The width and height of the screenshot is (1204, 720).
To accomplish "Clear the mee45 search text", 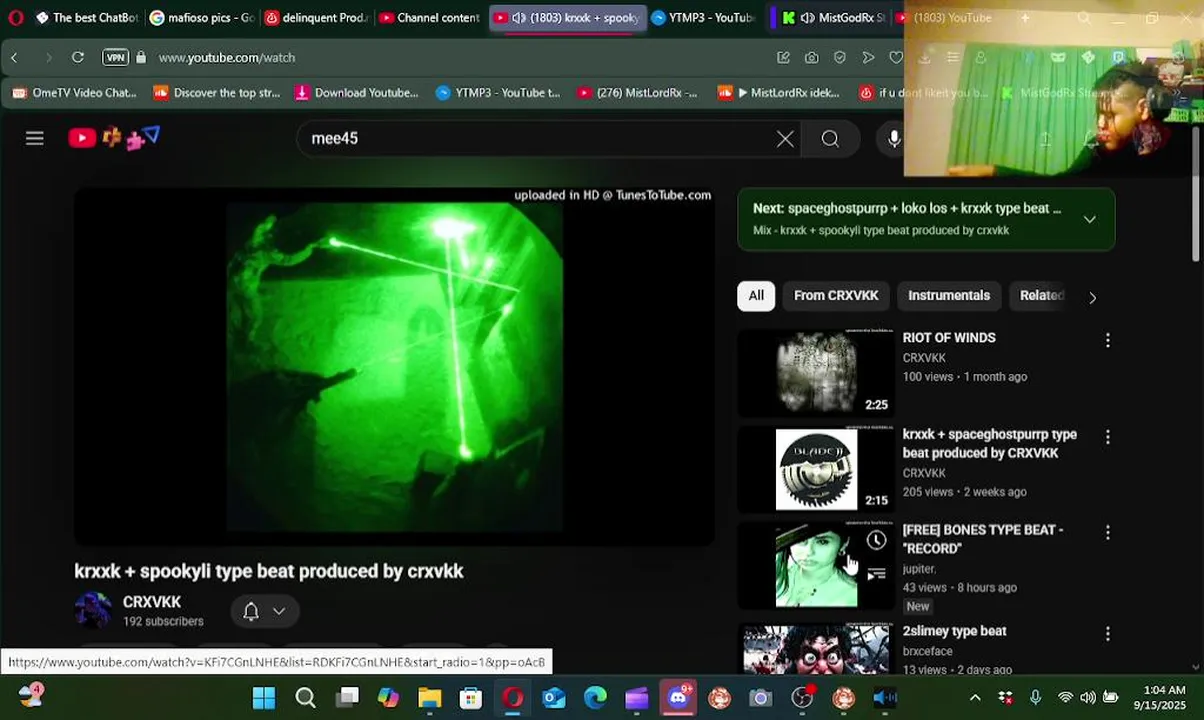I will tap(785, 139).
